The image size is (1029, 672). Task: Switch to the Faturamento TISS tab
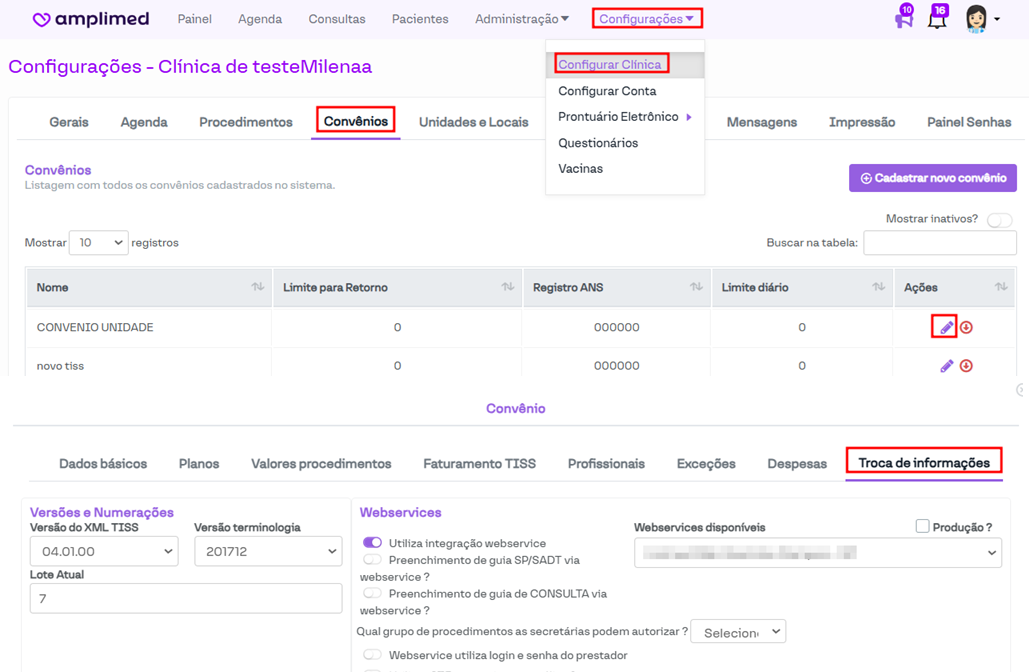click(x=479, y=464)
